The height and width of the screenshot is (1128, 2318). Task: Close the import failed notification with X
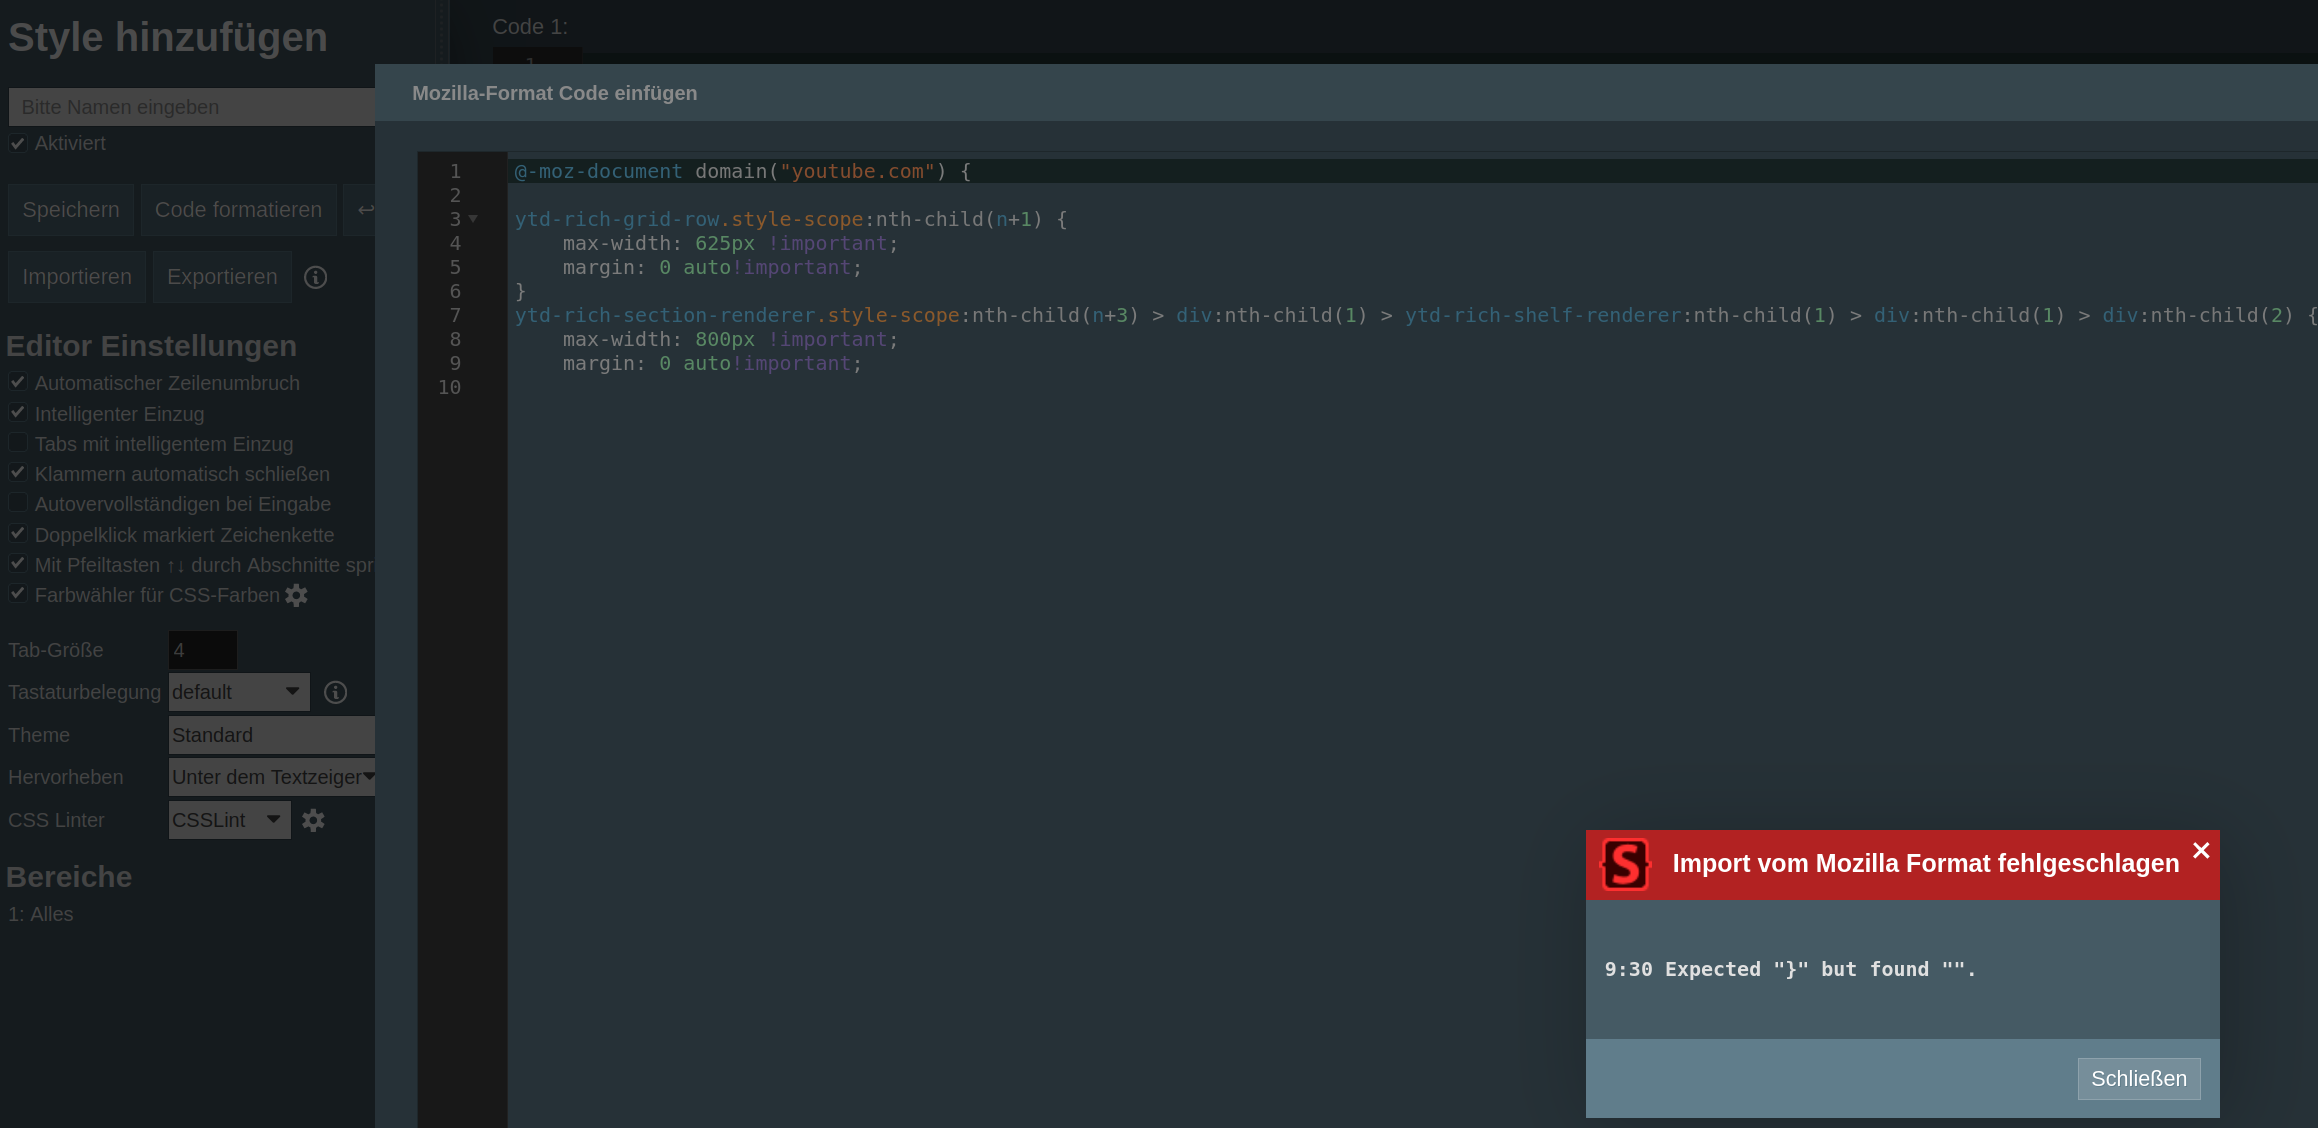[x=2201, y=850]
